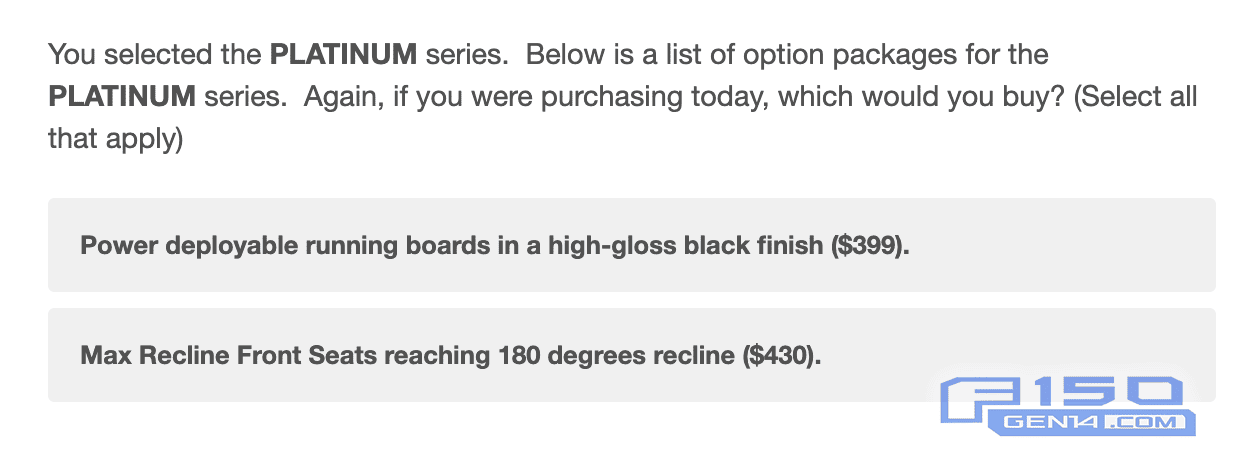The height and width of the screenshot is (460, 1248).
Task: Click the GEN14.COM text in the watermark
Action: point(1090,423)
